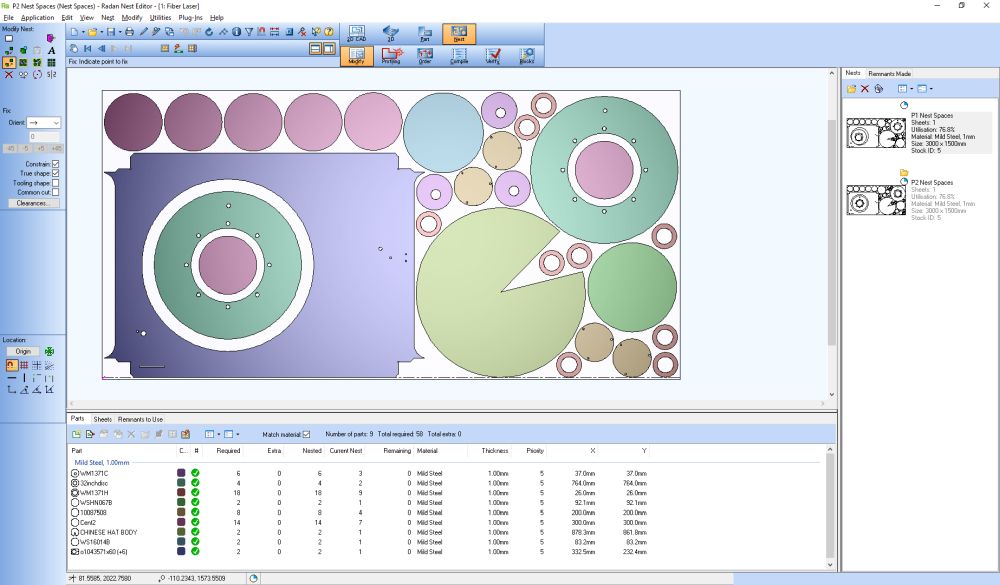The image size is (1000, 585).
Task: Open the 3D mode icon
Action: tap(390, 34)
